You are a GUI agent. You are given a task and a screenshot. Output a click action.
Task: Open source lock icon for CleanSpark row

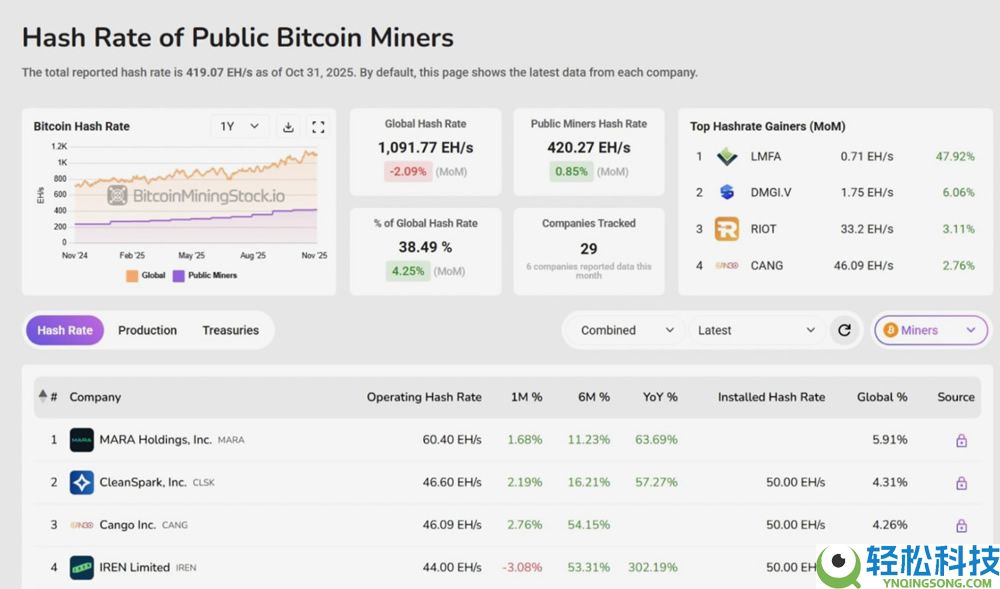(961, 483)
